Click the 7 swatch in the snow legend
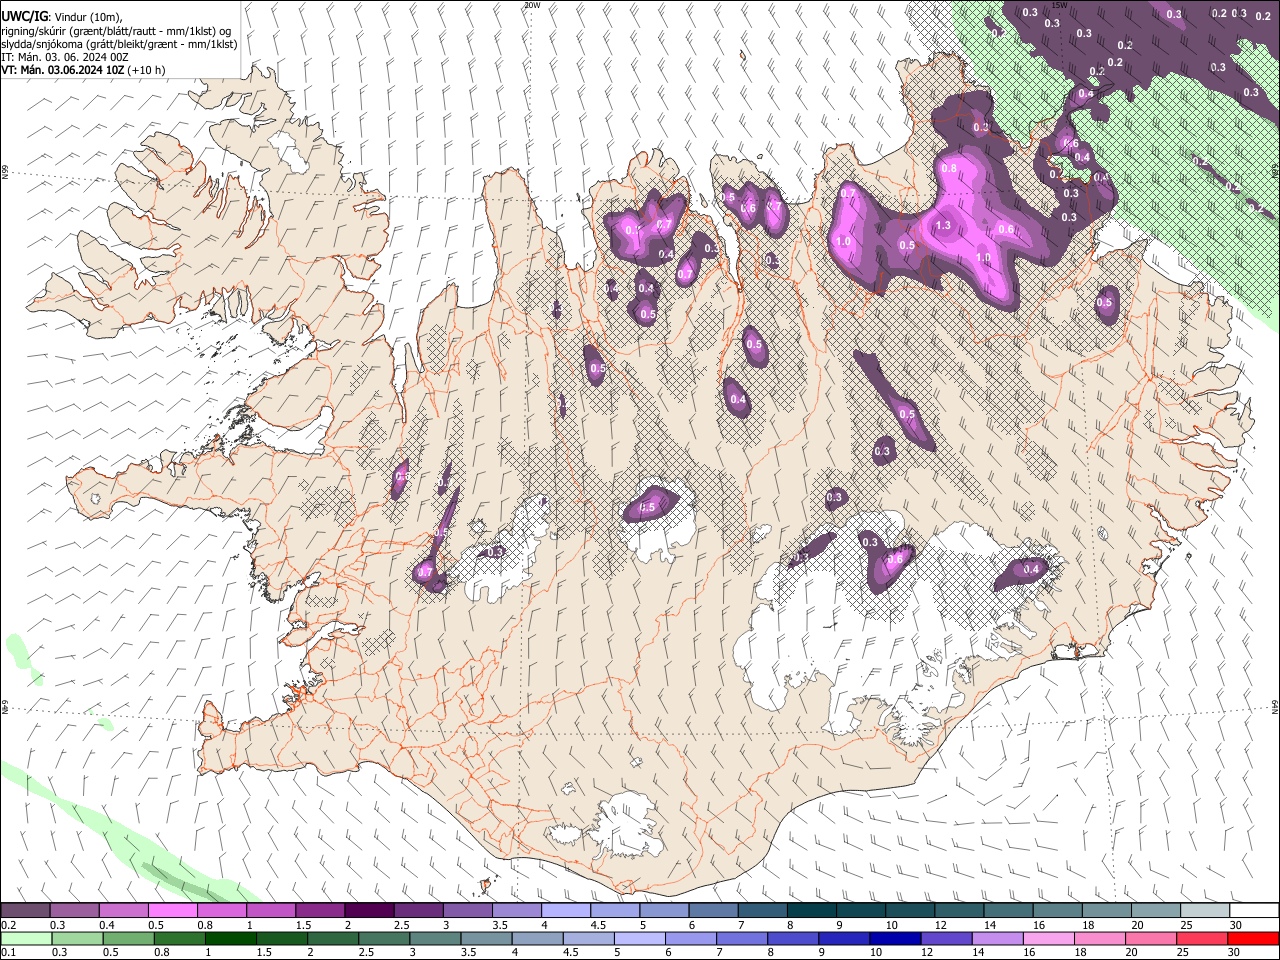Viewport: 1280px width, 960px height. pyautogui.click(x=762, y=910)
